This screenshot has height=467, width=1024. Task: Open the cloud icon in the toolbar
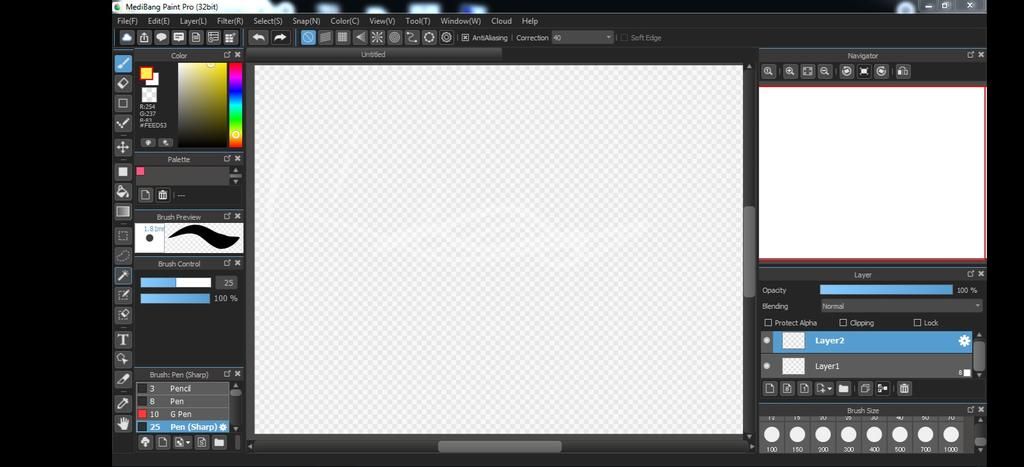click(x=127, y=37)
